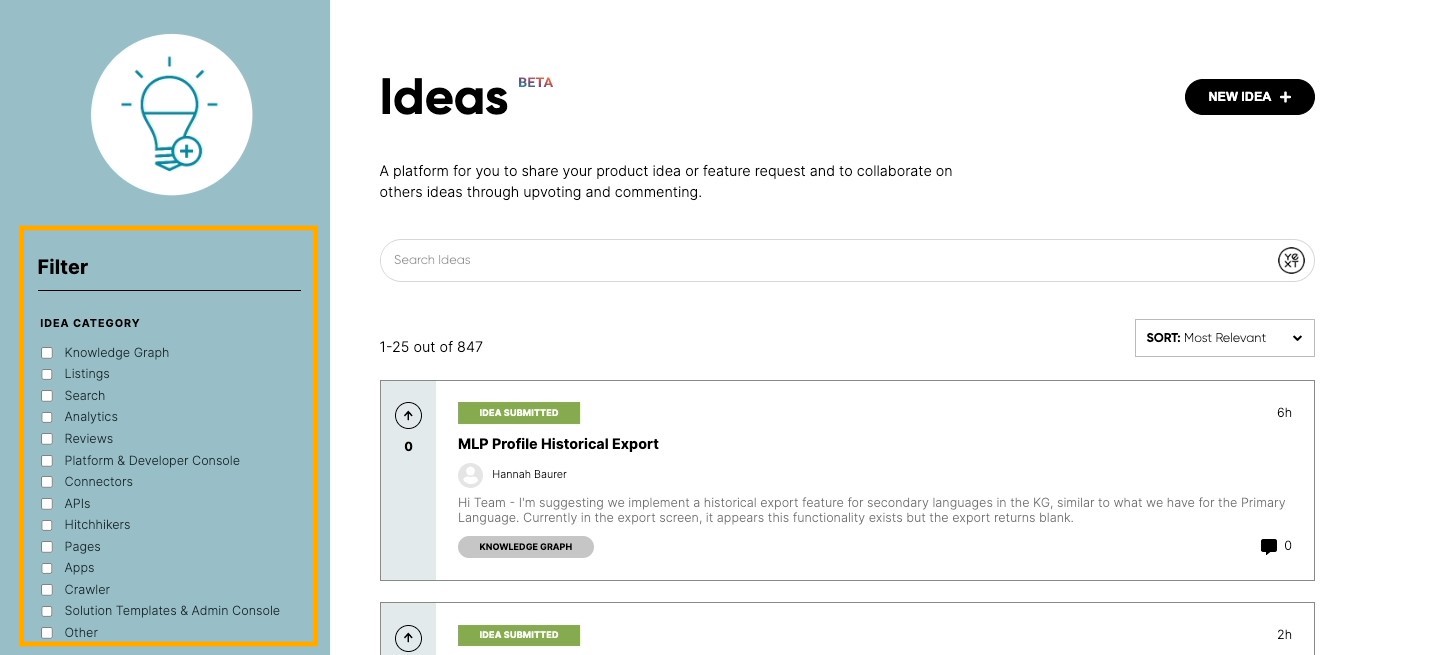The image size is (1448, 655).
Task: Click the New Idea button
Action: click(1249, 97)
